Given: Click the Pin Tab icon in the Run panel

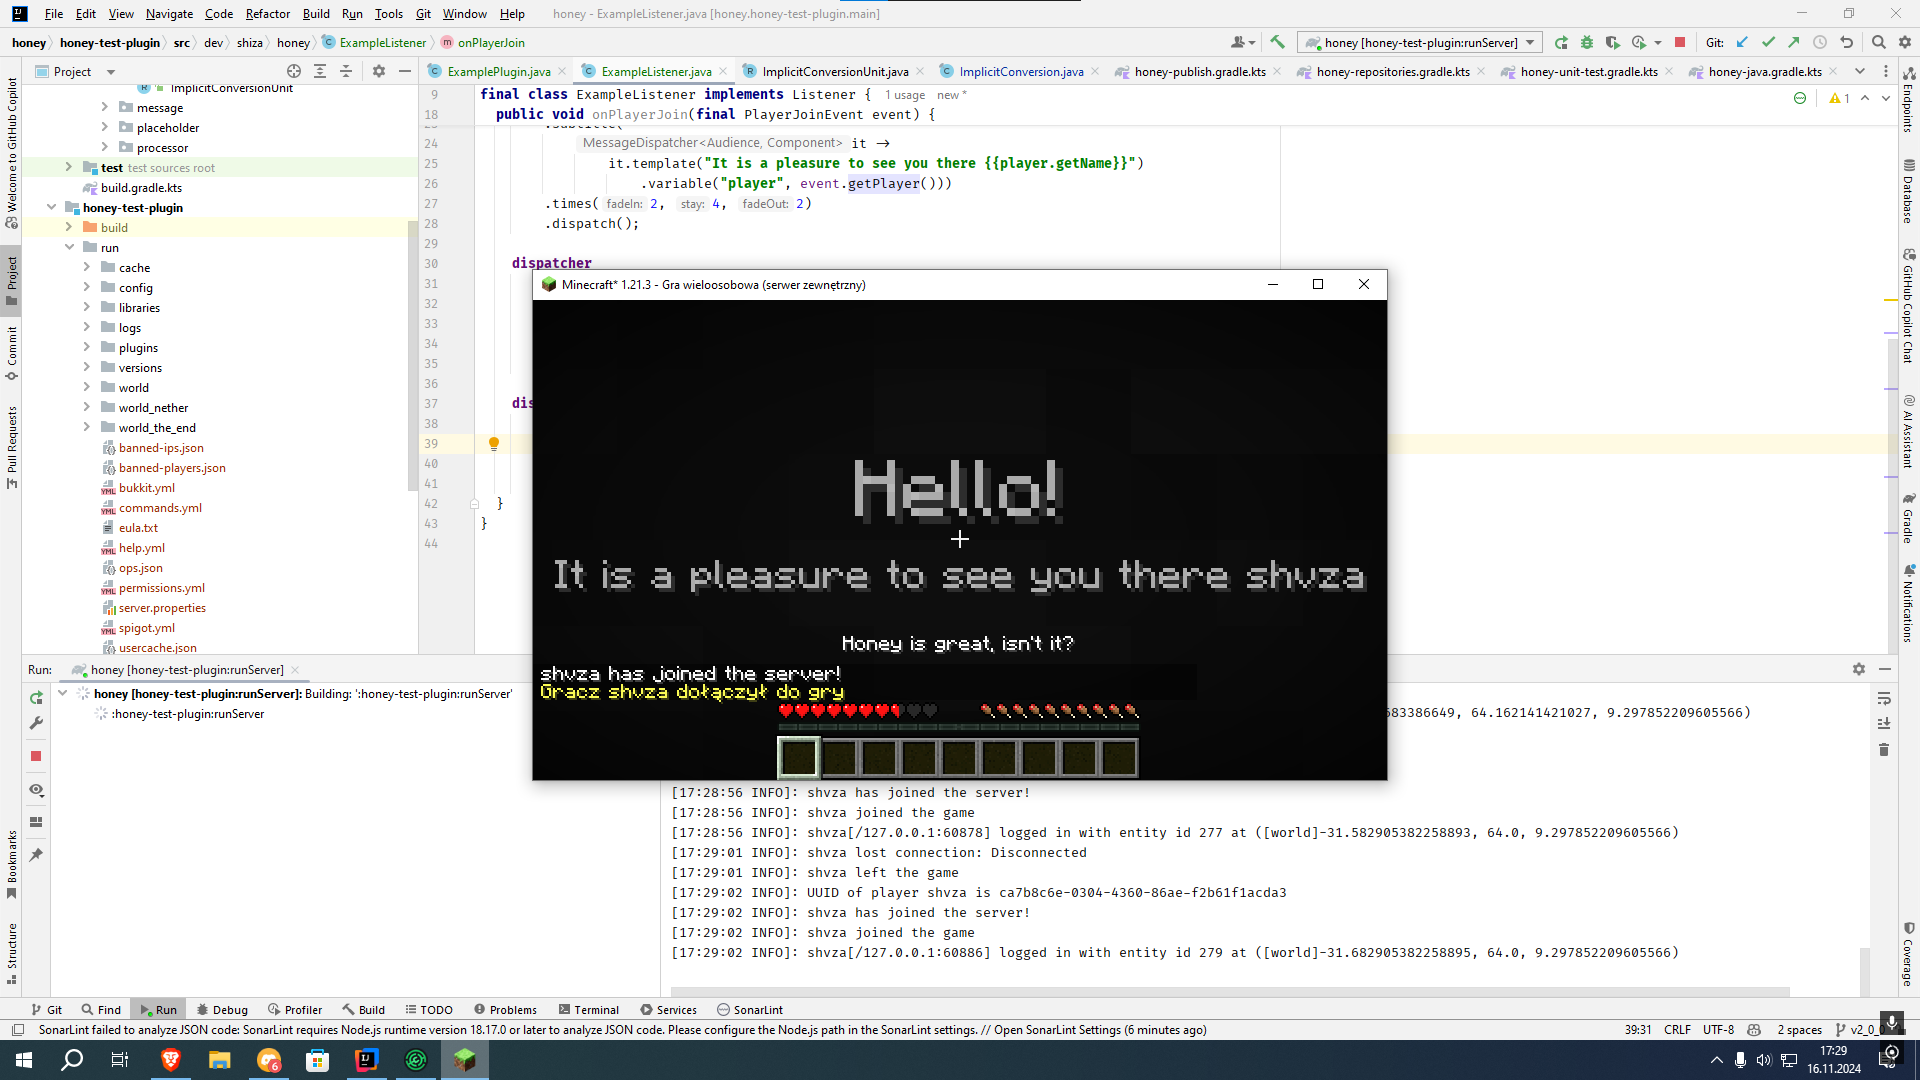Looking at the screenshot, I should [36, 855].
